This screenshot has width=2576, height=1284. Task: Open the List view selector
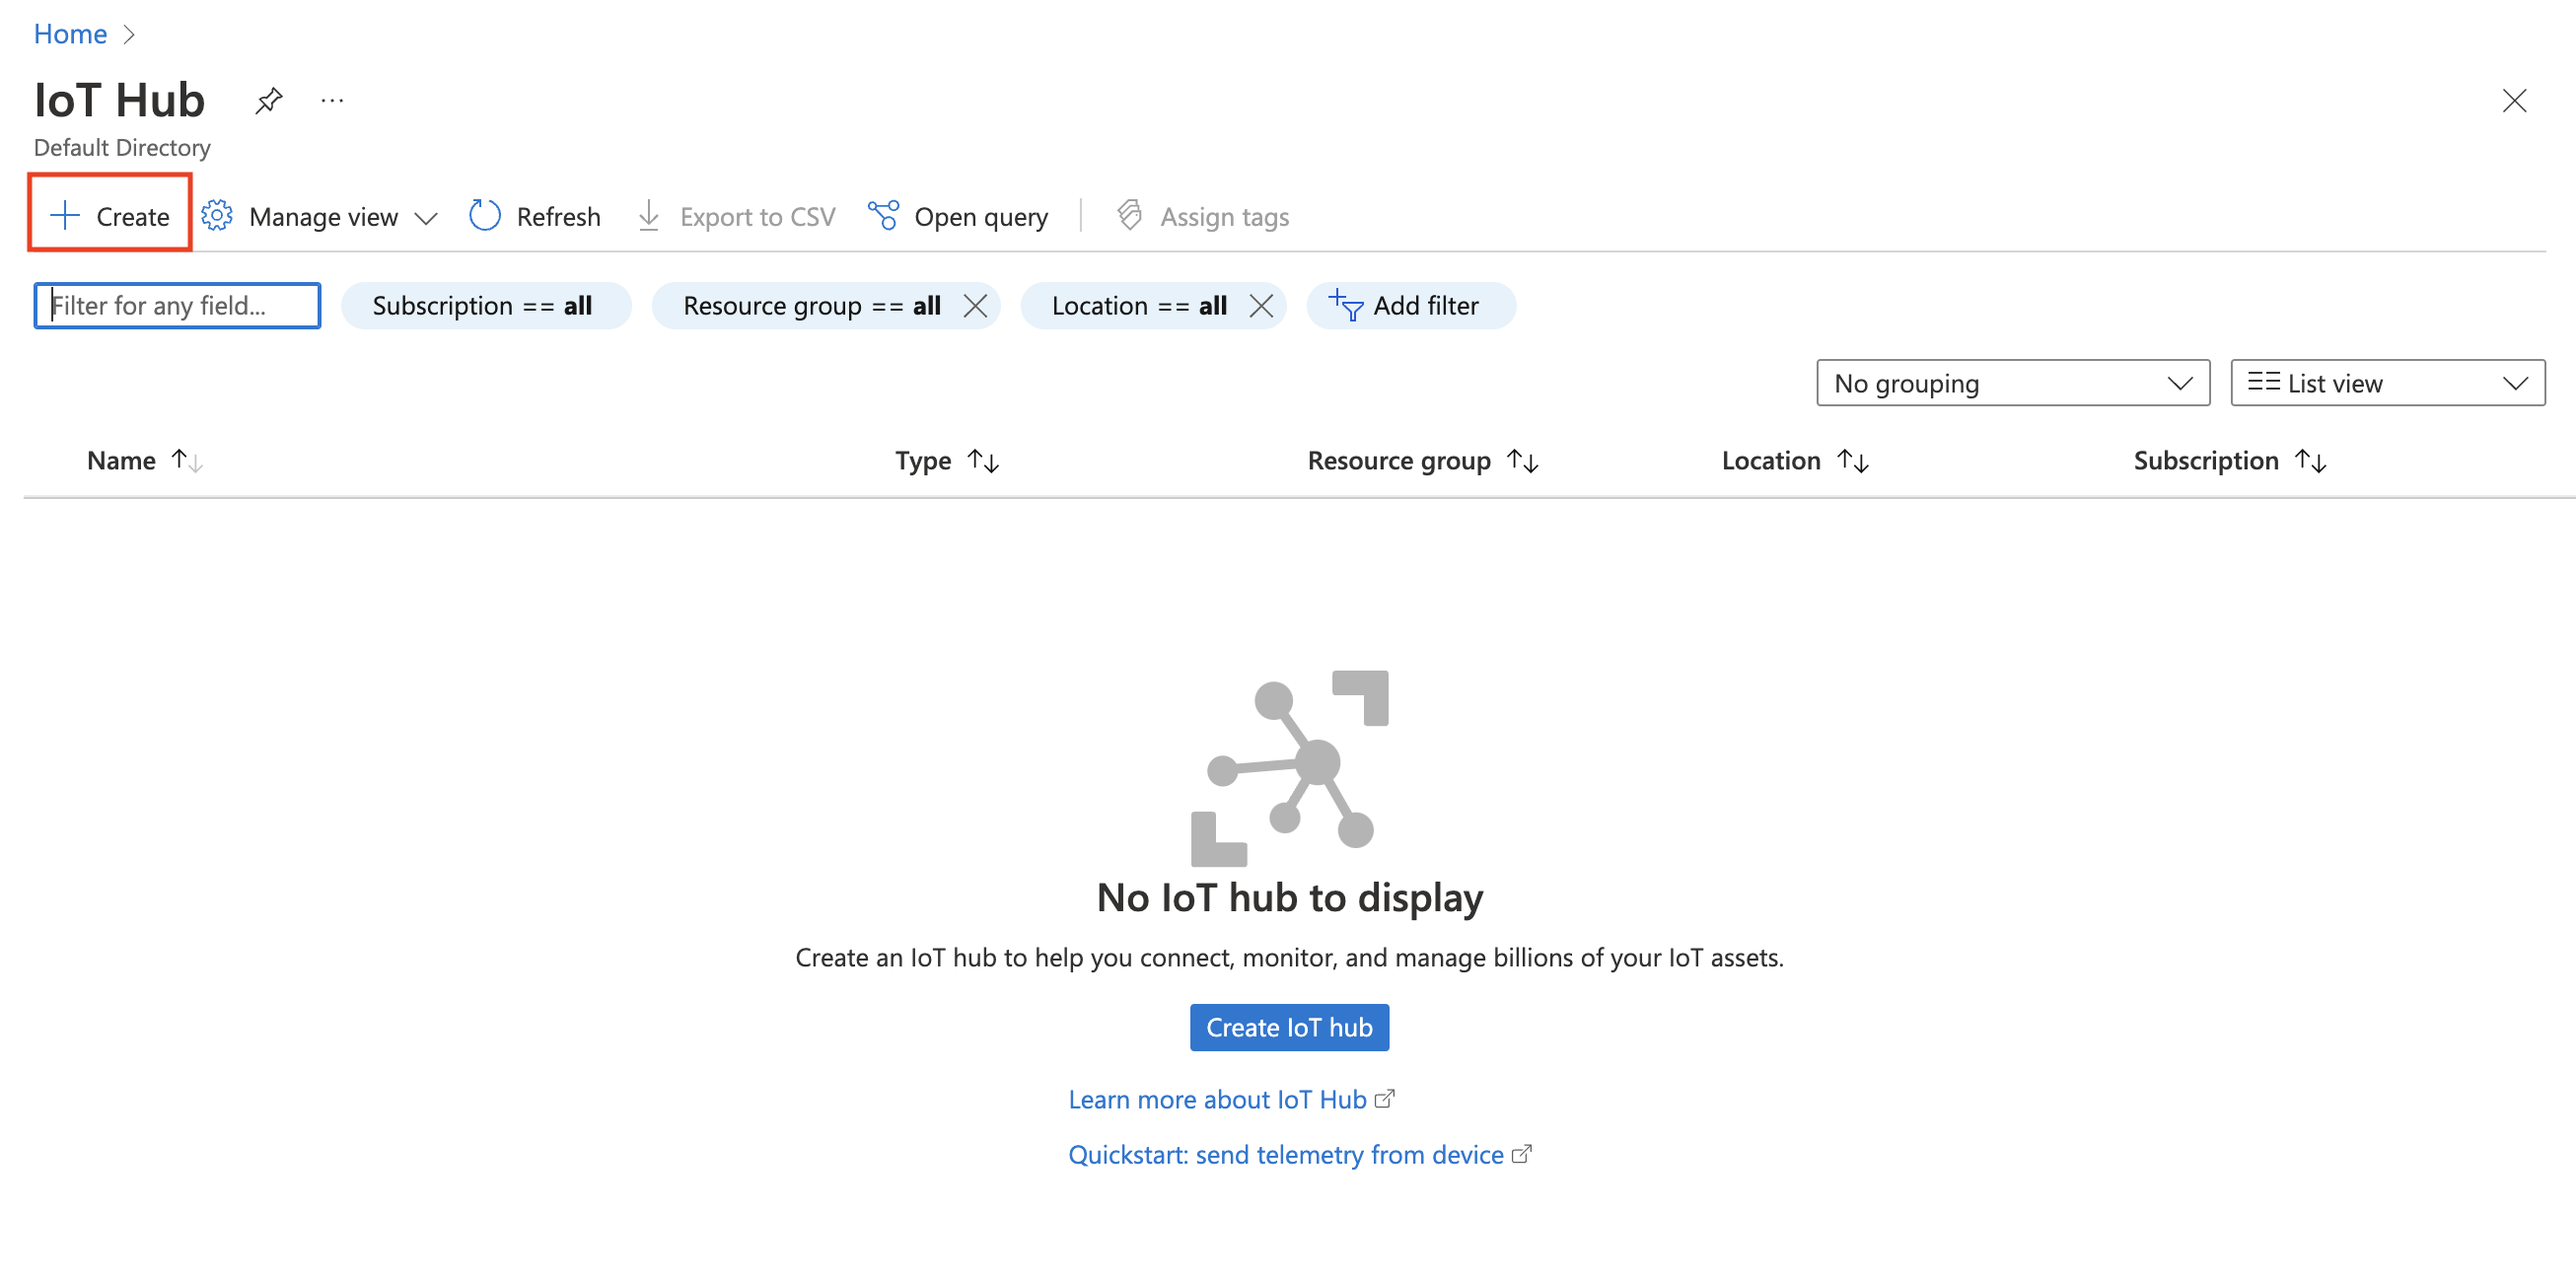2387,382
